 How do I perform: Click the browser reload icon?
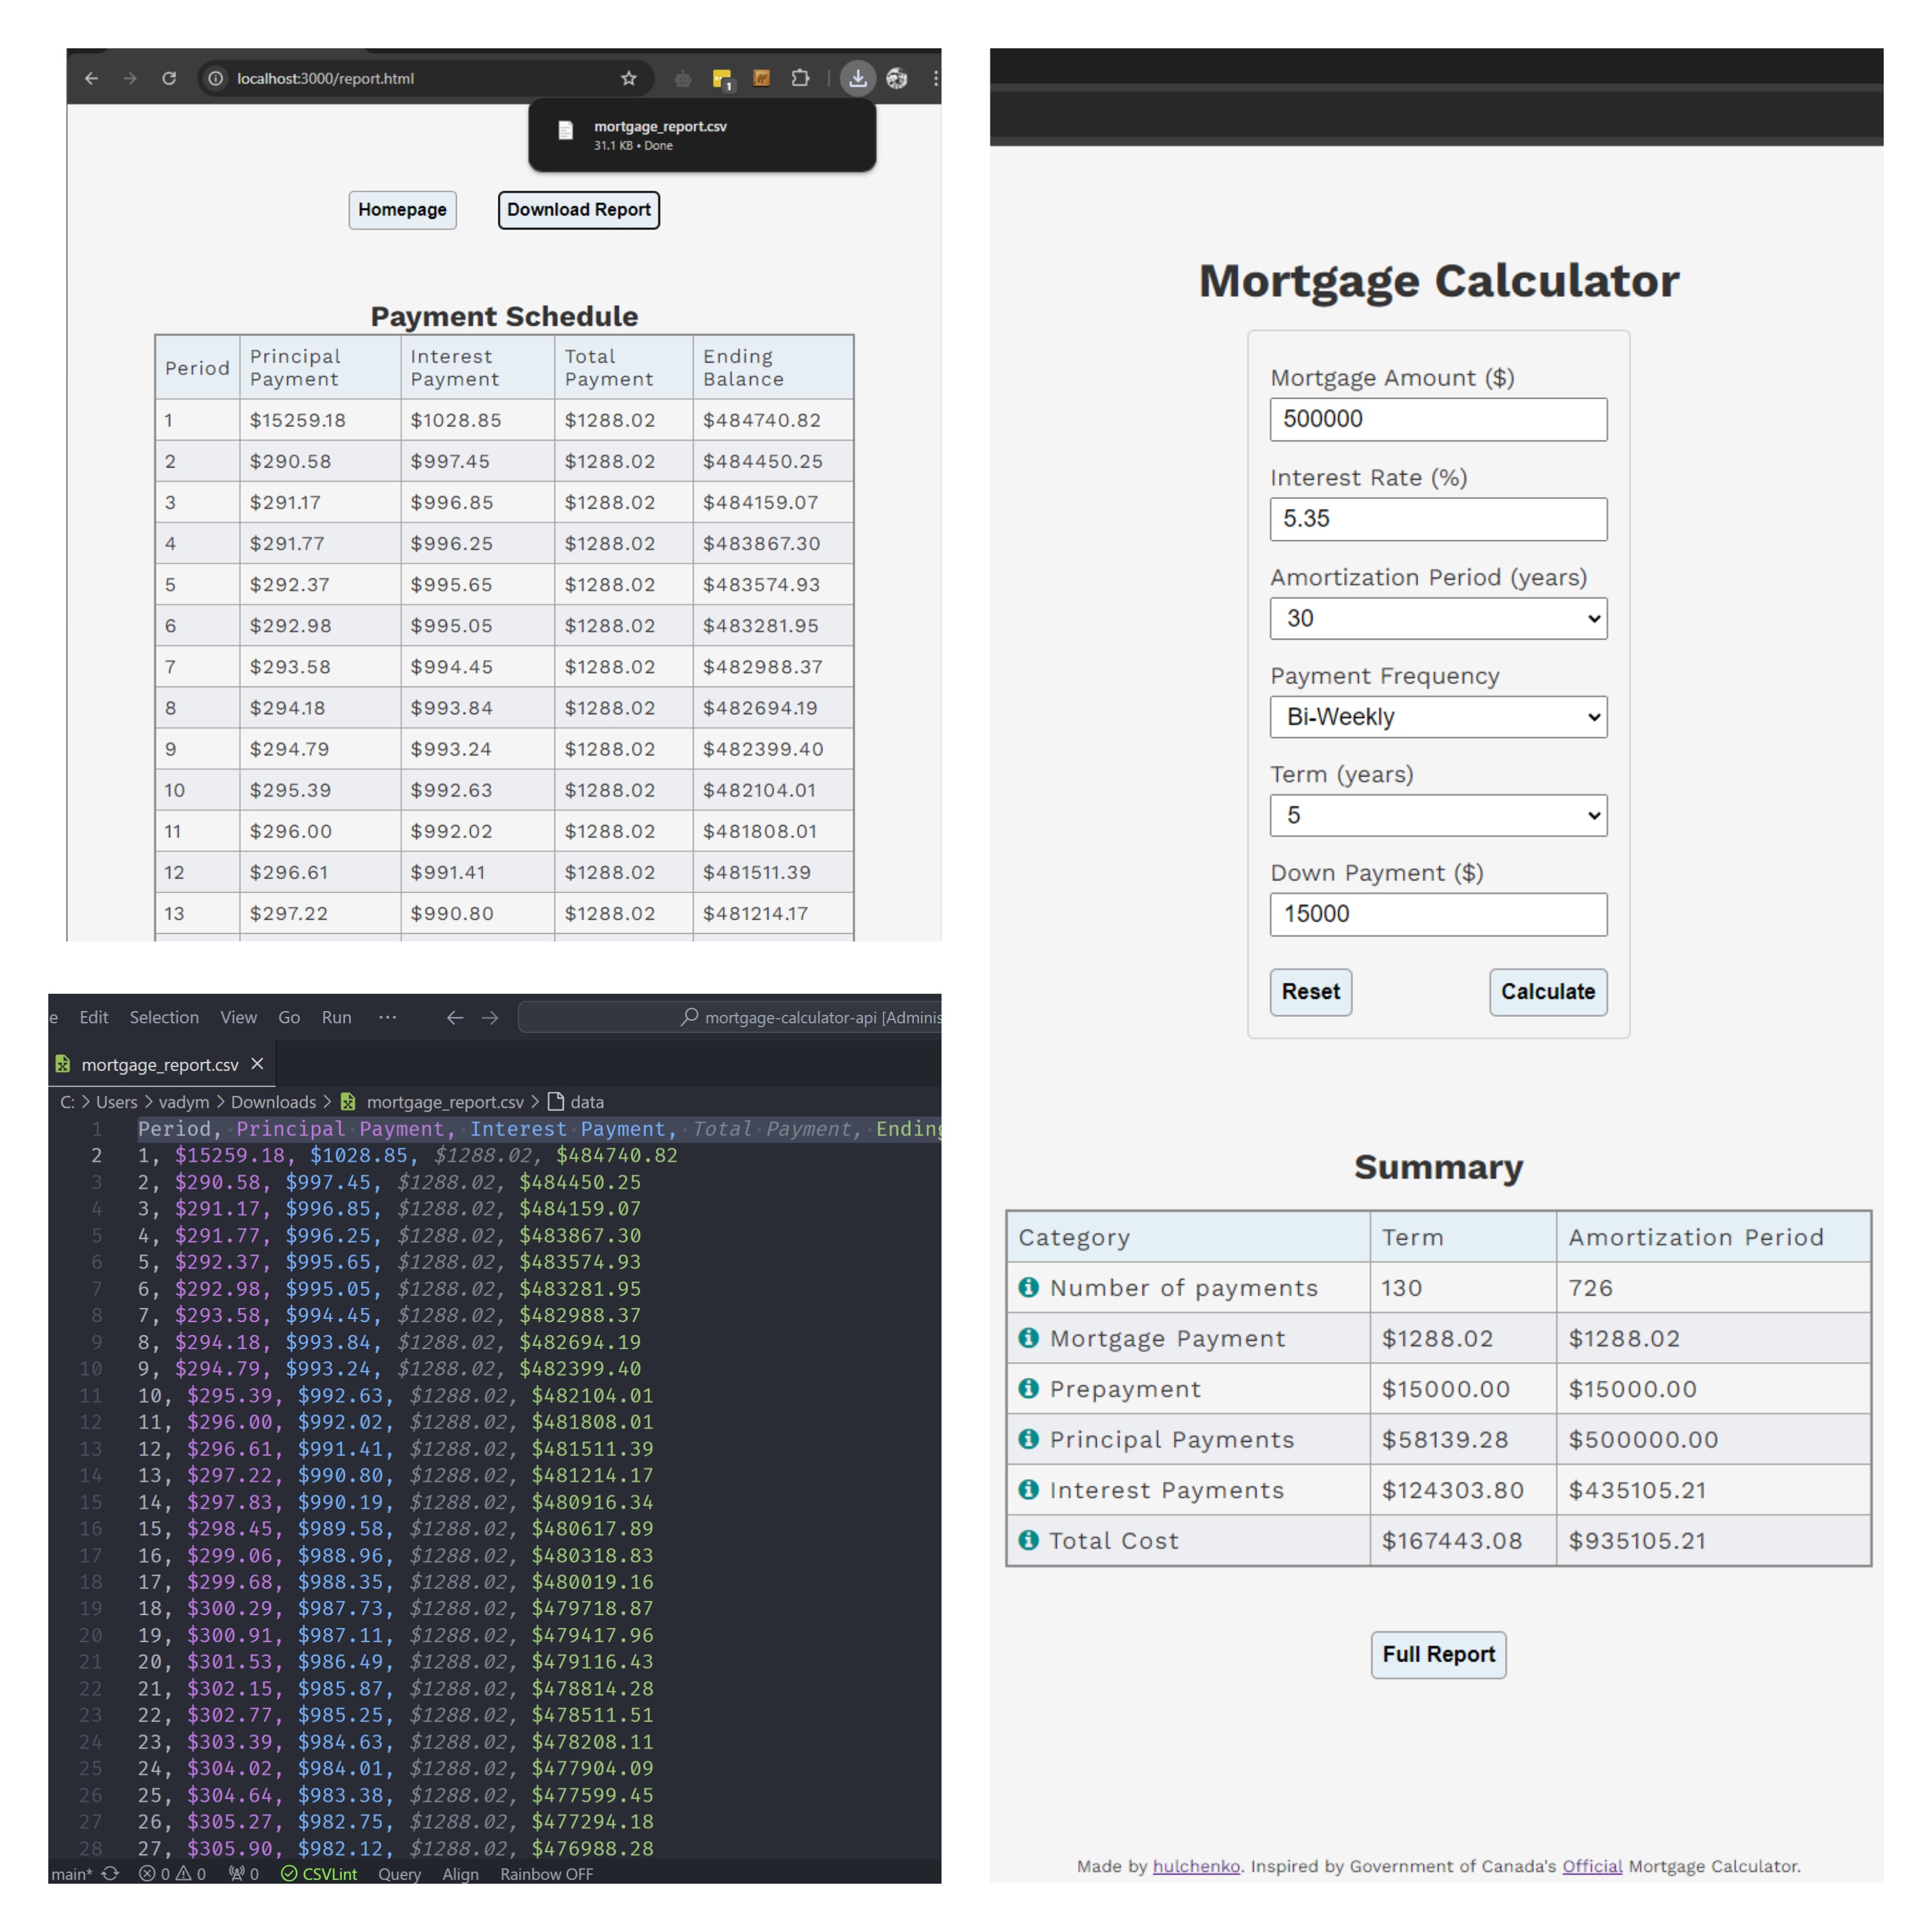(169, 78)
